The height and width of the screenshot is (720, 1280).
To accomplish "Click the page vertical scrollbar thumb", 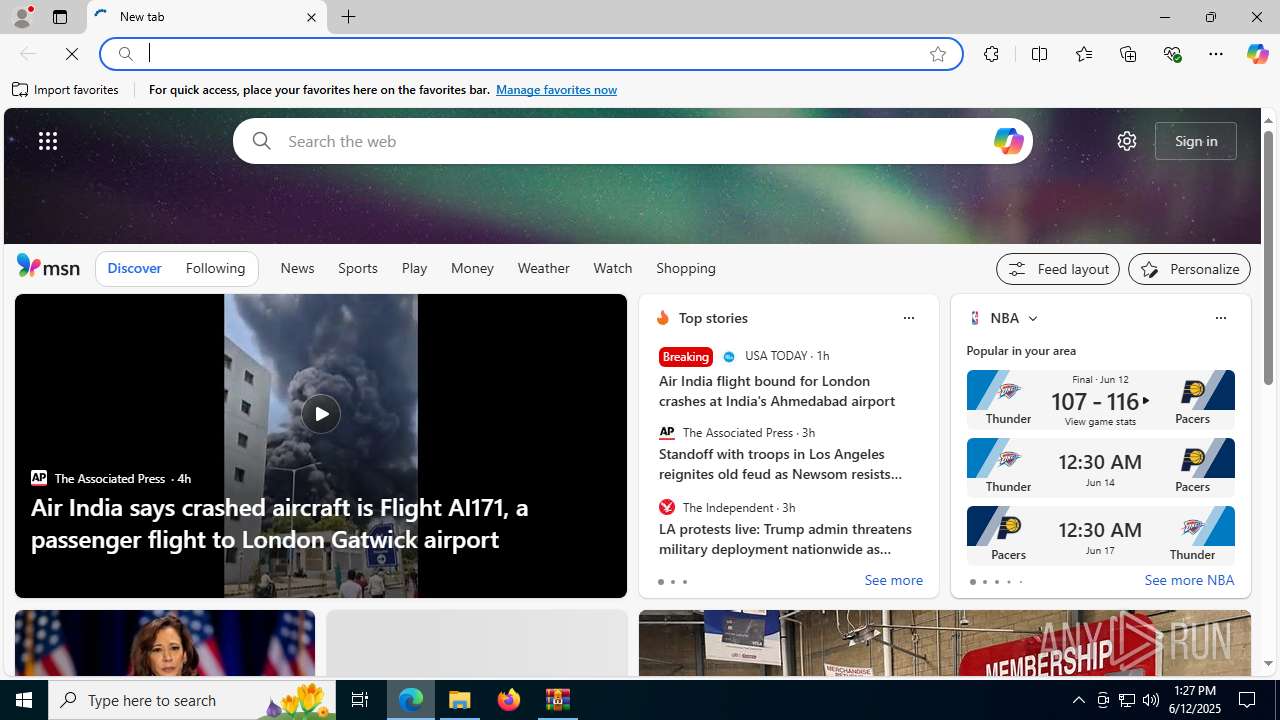I will pos(1268,257).
